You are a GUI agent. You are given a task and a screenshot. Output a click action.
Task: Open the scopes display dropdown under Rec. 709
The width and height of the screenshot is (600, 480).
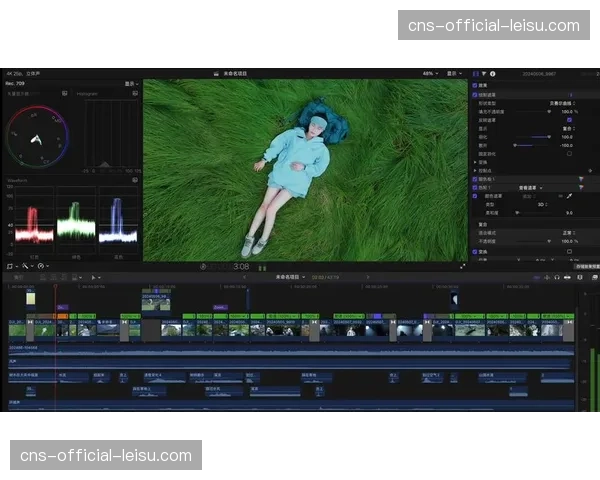coord(130,84)
